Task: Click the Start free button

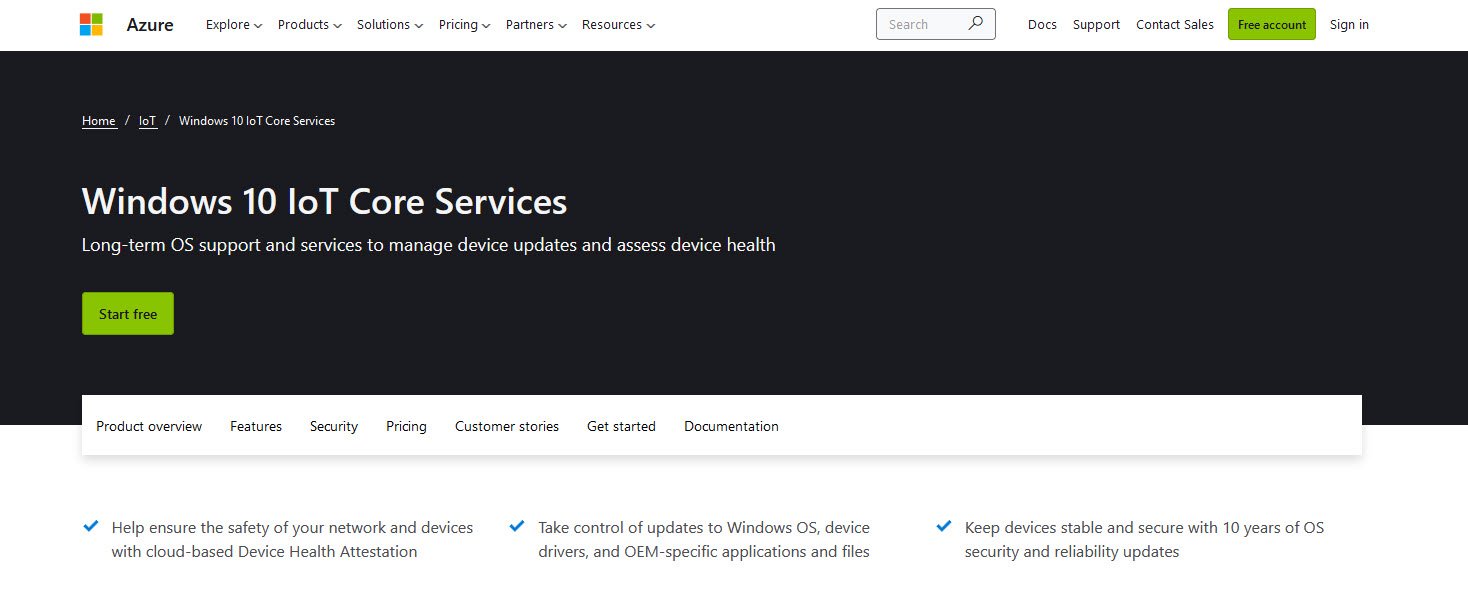Action: [128, 314]
